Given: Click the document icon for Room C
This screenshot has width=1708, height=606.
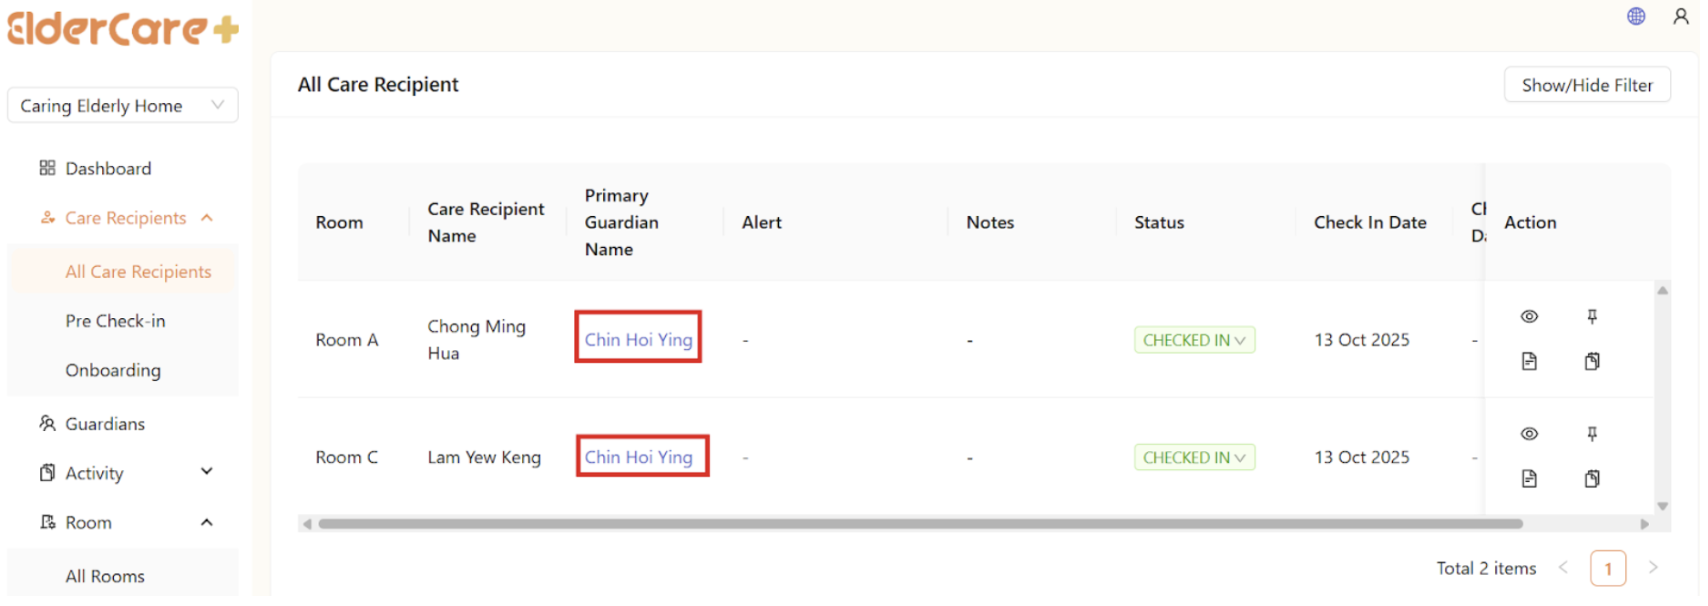Looking at the screenshot, I should point(1529,479).
